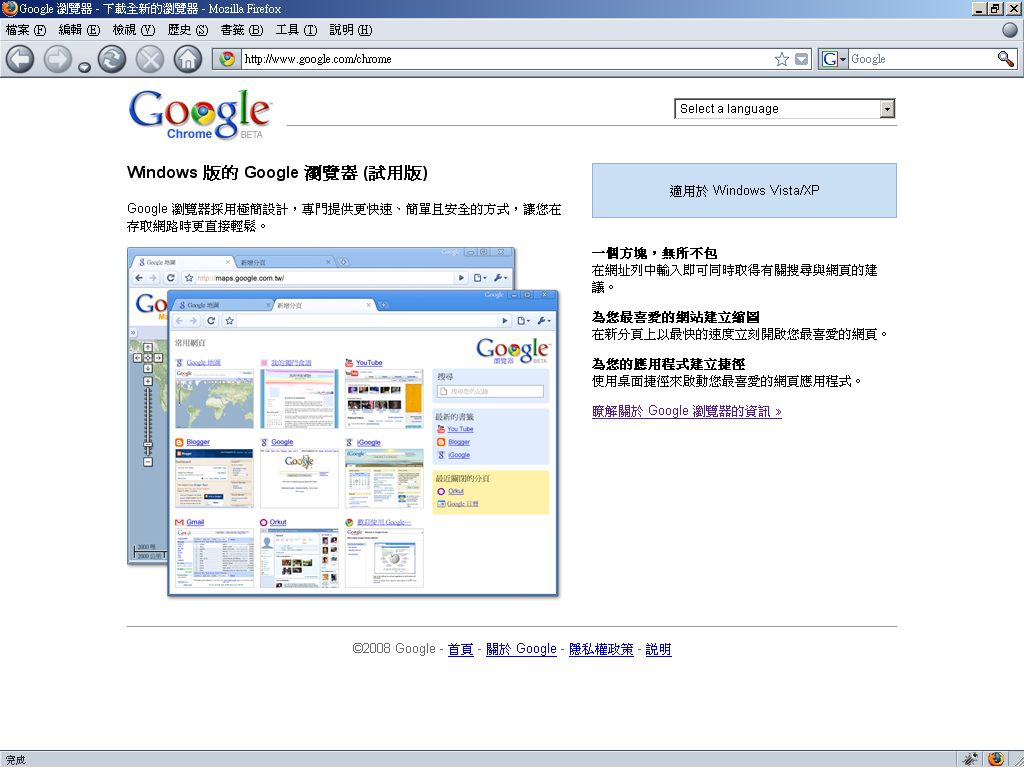Click the 一個方塊，無所不包 heading

[654, 253]
